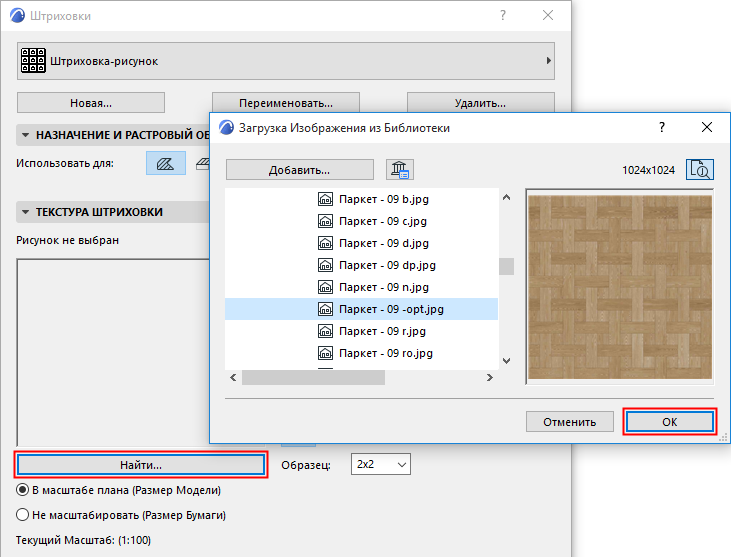The height and width of the screenshot is (557, 731).
Task: Click the file icon of Паркет - 09 n.jpg
Action: point(325,287)
